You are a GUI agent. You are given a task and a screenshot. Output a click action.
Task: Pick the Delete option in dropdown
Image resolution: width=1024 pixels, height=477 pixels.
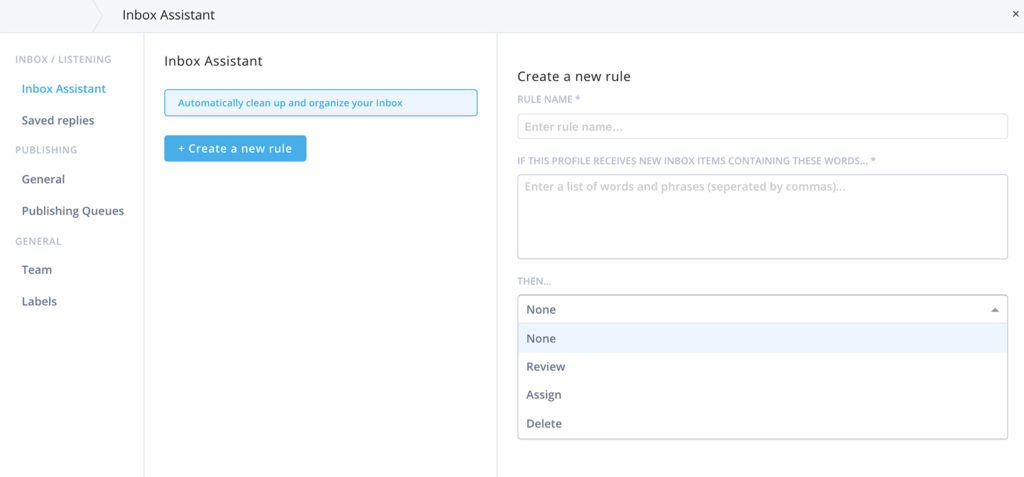pos(544,424)
